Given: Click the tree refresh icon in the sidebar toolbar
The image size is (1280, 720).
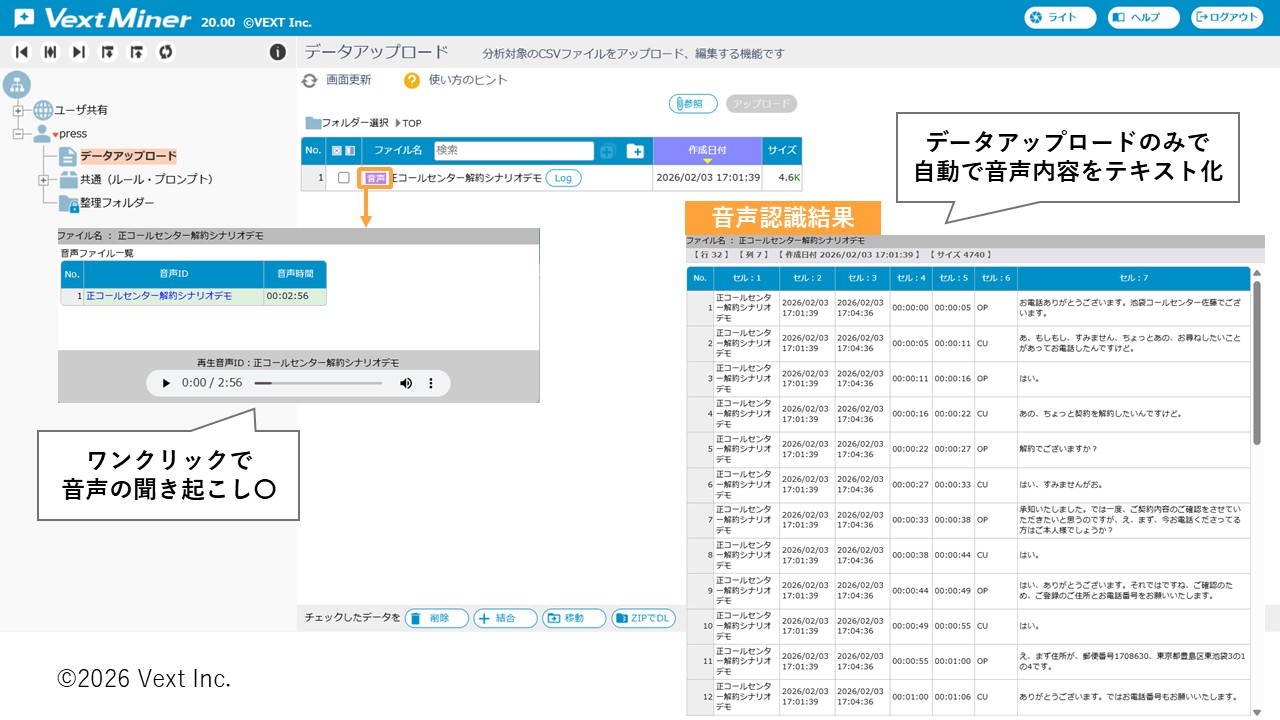Looking at the screenshot, I should [x=166, y=52].
